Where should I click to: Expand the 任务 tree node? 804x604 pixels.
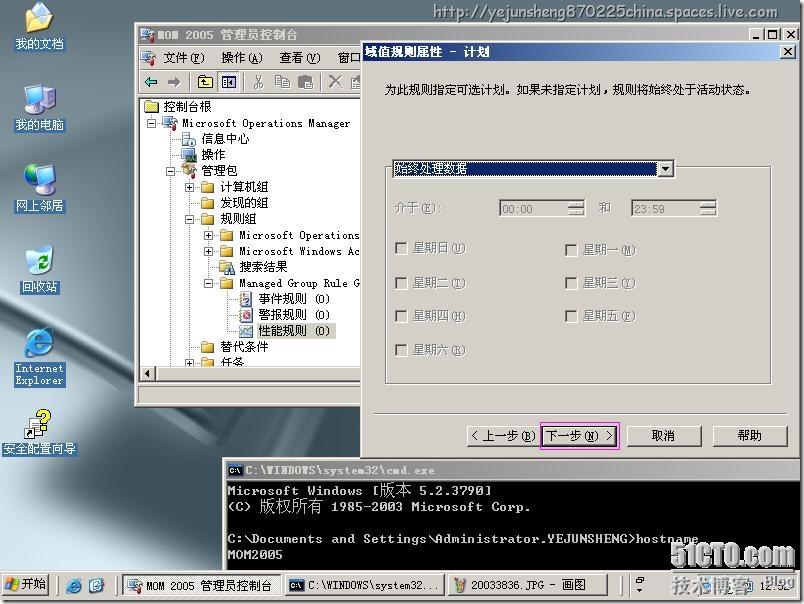tap(189, 363)
